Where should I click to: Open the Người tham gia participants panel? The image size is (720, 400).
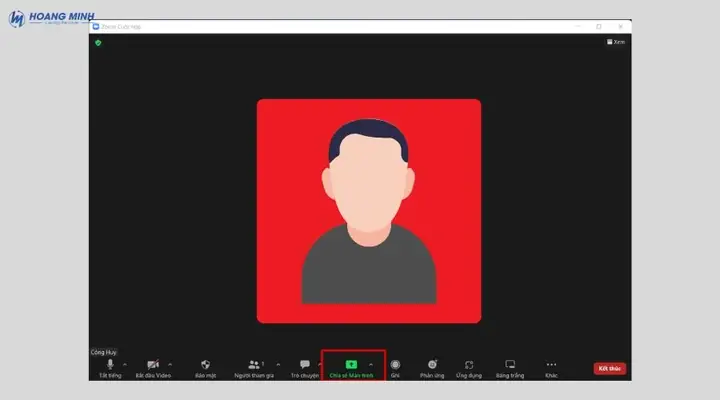click(254, 368)
